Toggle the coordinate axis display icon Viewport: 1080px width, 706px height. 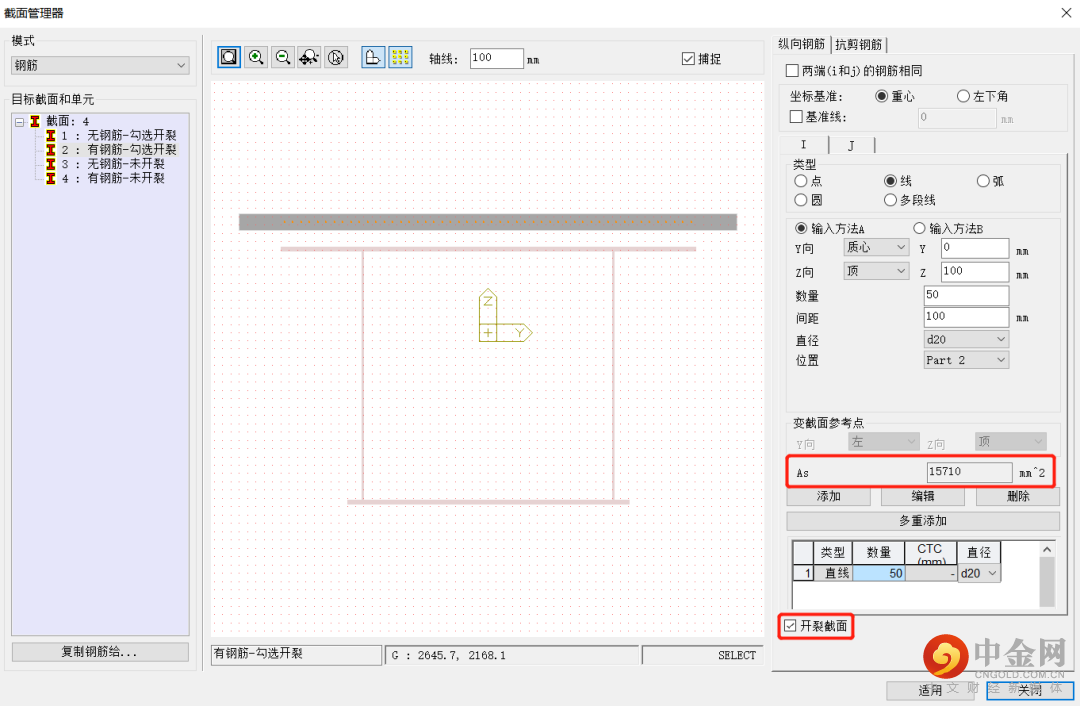373,57
